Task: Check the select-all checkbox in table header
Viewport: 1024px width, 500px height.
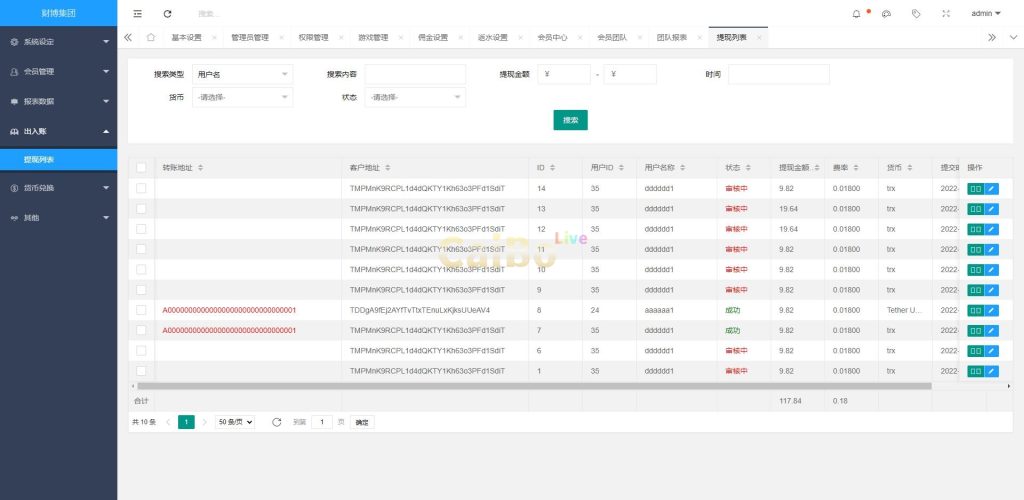Action: (x=141, y=167)
